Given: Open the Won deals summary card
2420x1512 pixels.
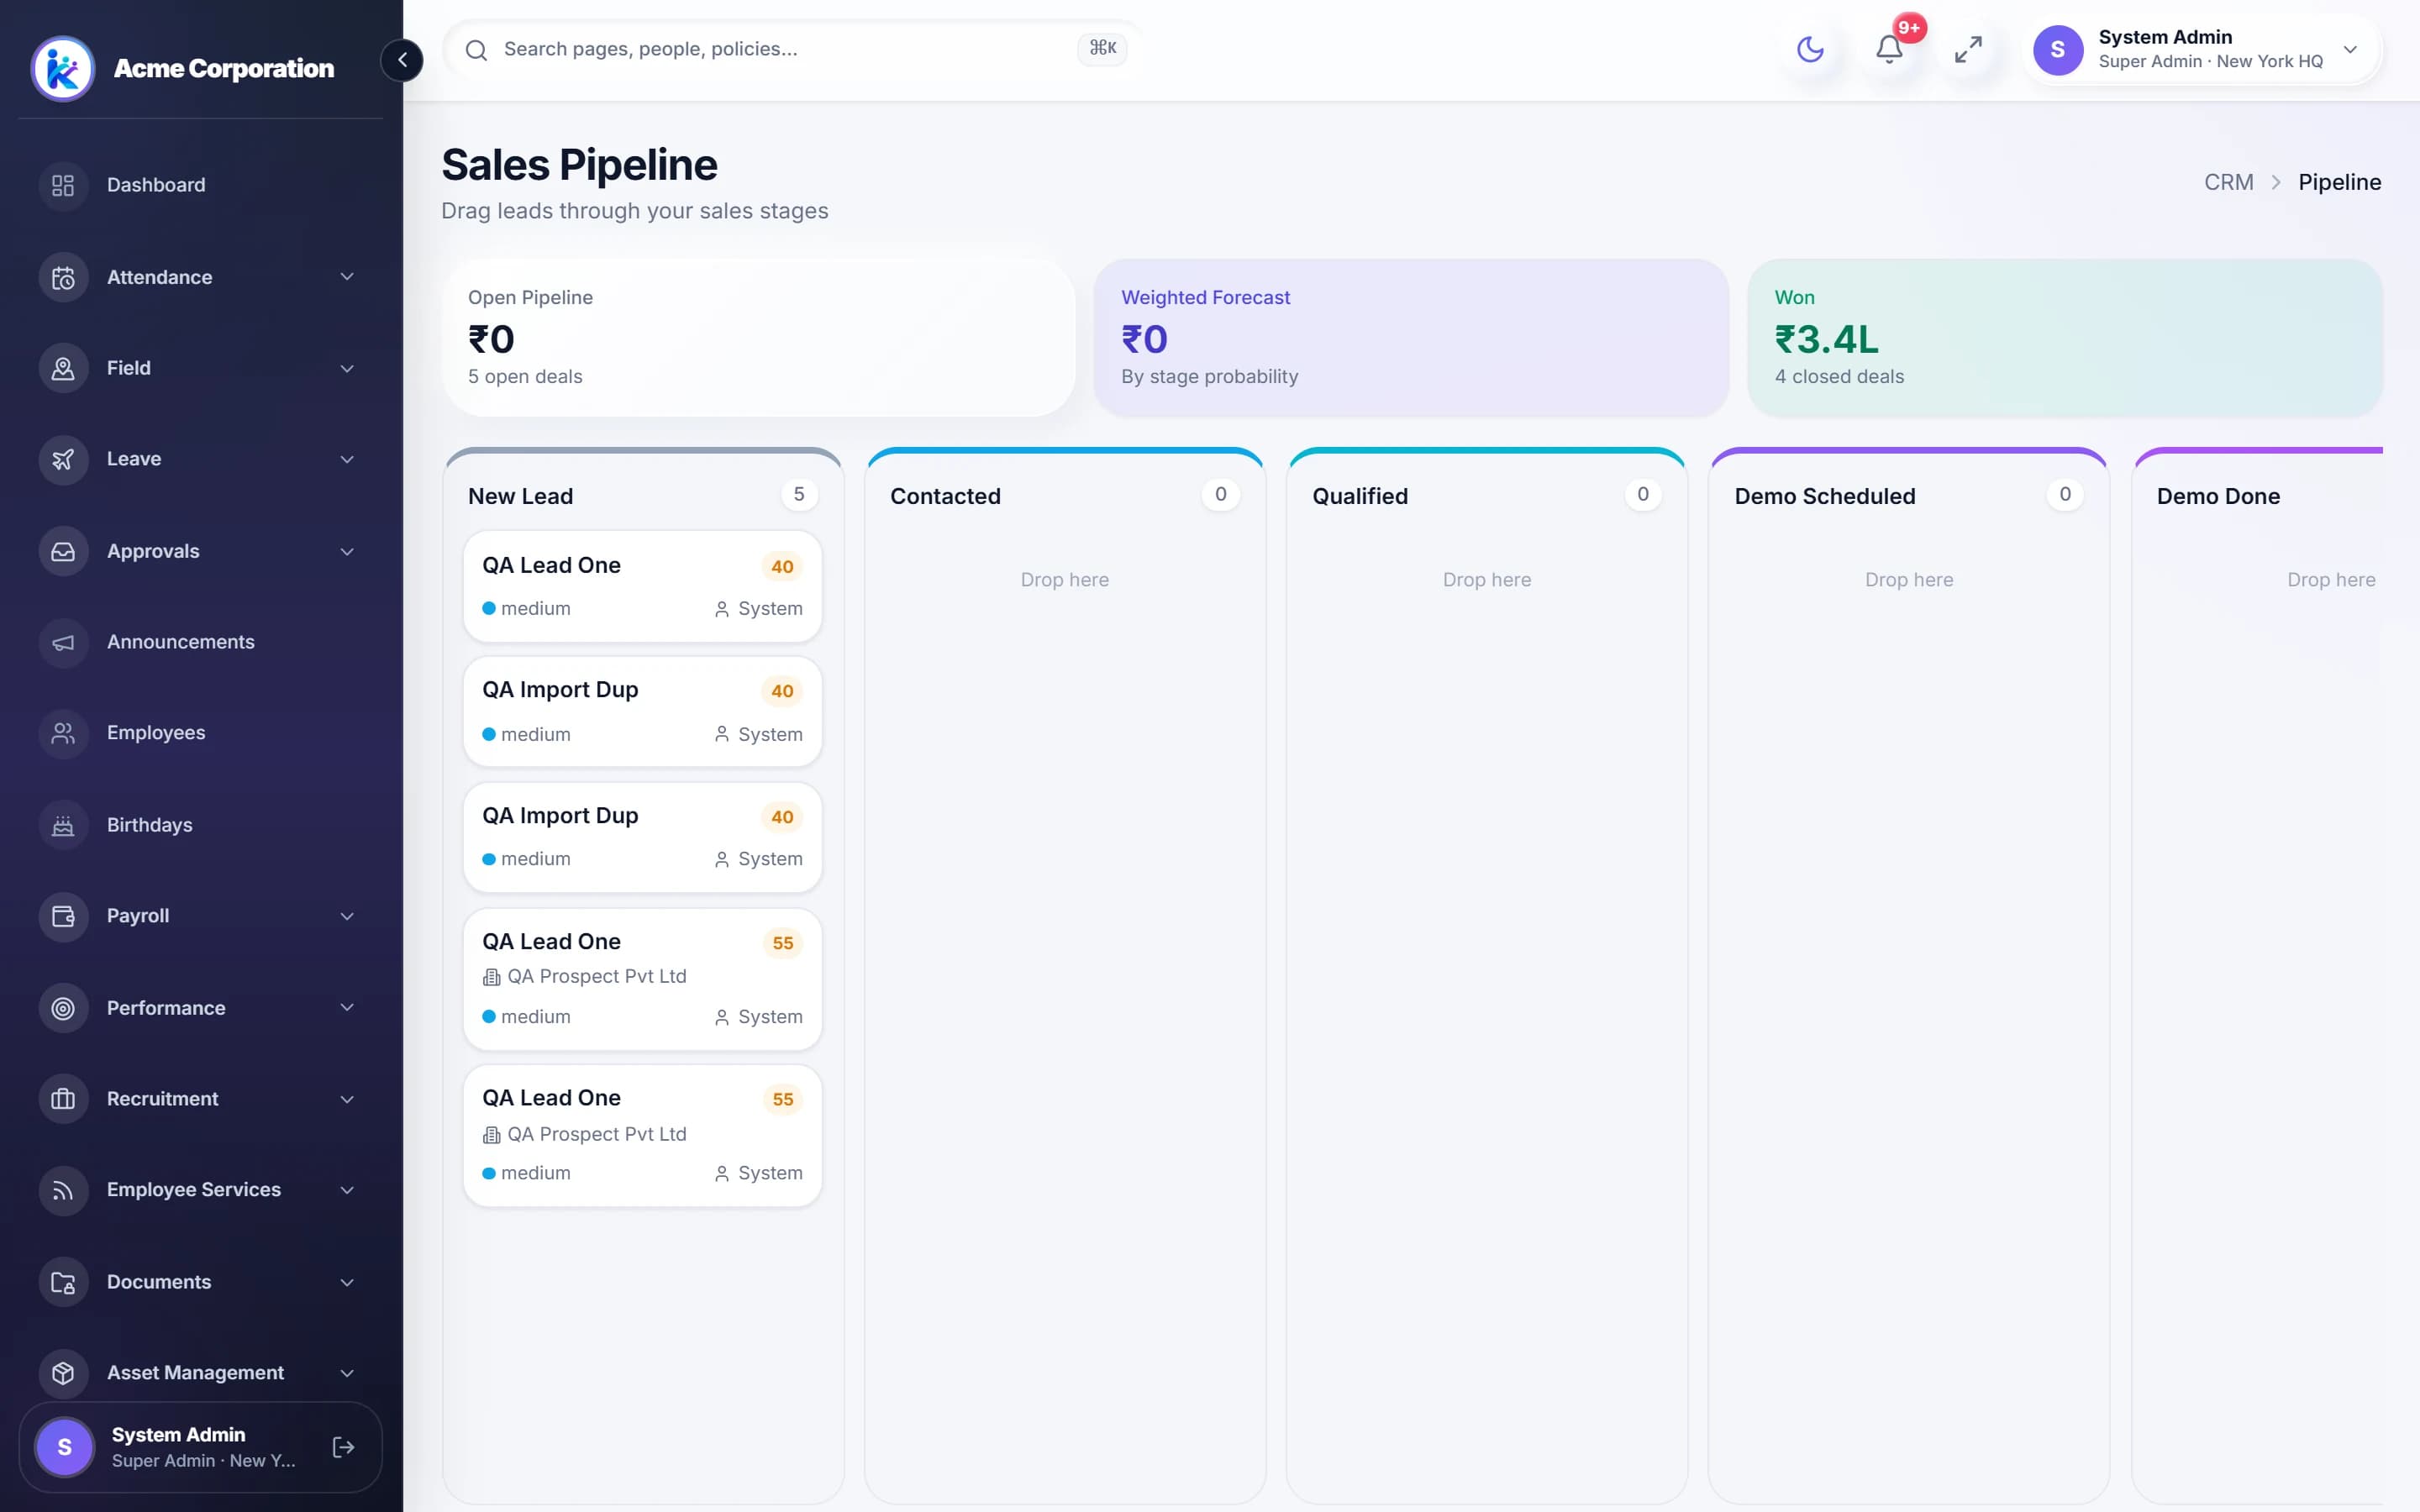Looking at the screenshot, I should (2064, 338).
